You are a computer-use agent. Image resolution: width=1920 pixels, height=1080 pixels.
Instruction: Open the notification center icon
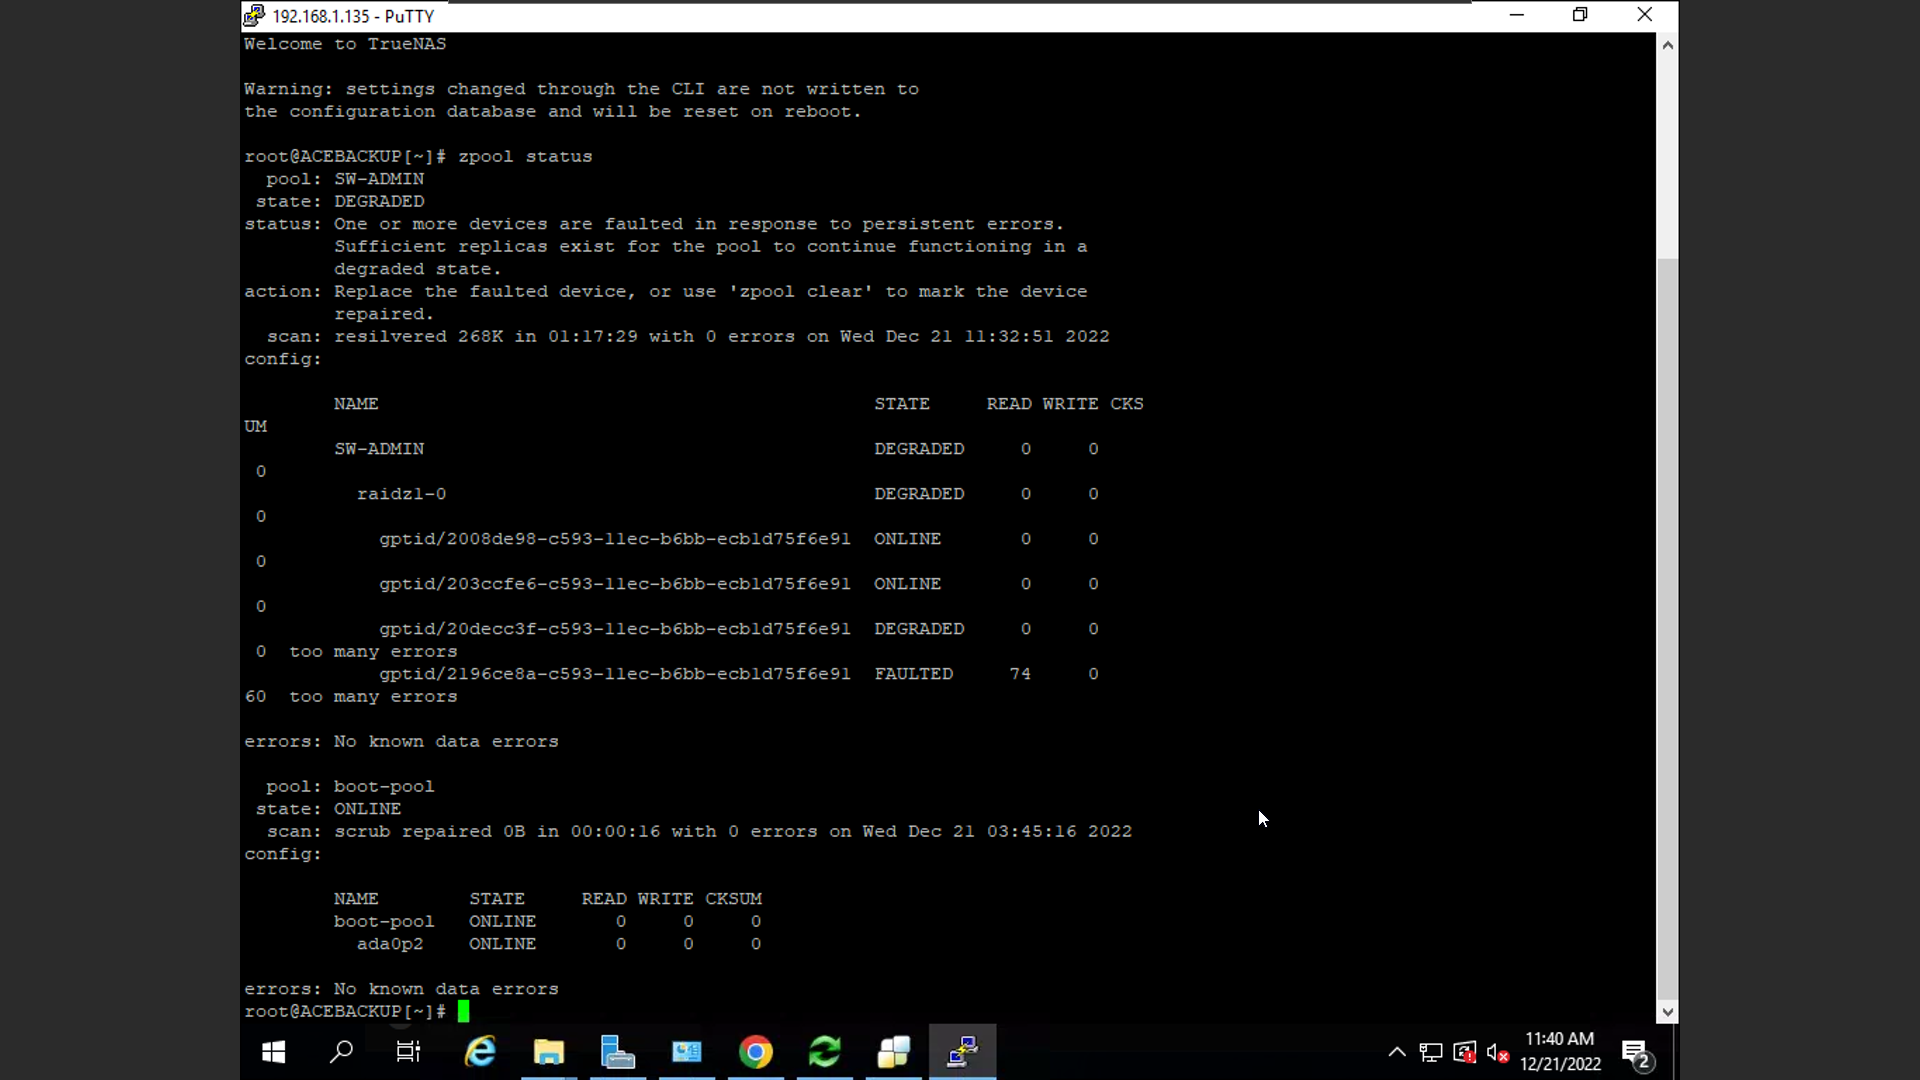click(1637, 1054)
